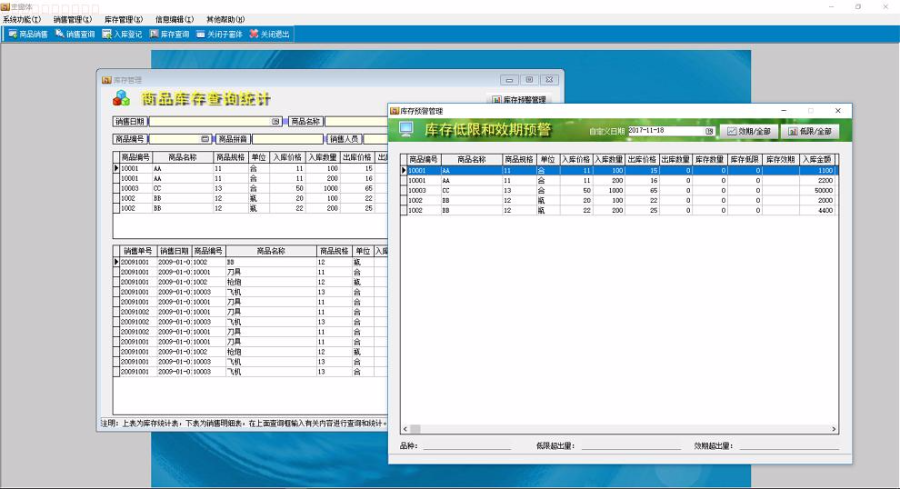Select the cell with 入库金额 4400
Image resolution: width=900 pixels, height=489 pixels.
coord(817,211)
